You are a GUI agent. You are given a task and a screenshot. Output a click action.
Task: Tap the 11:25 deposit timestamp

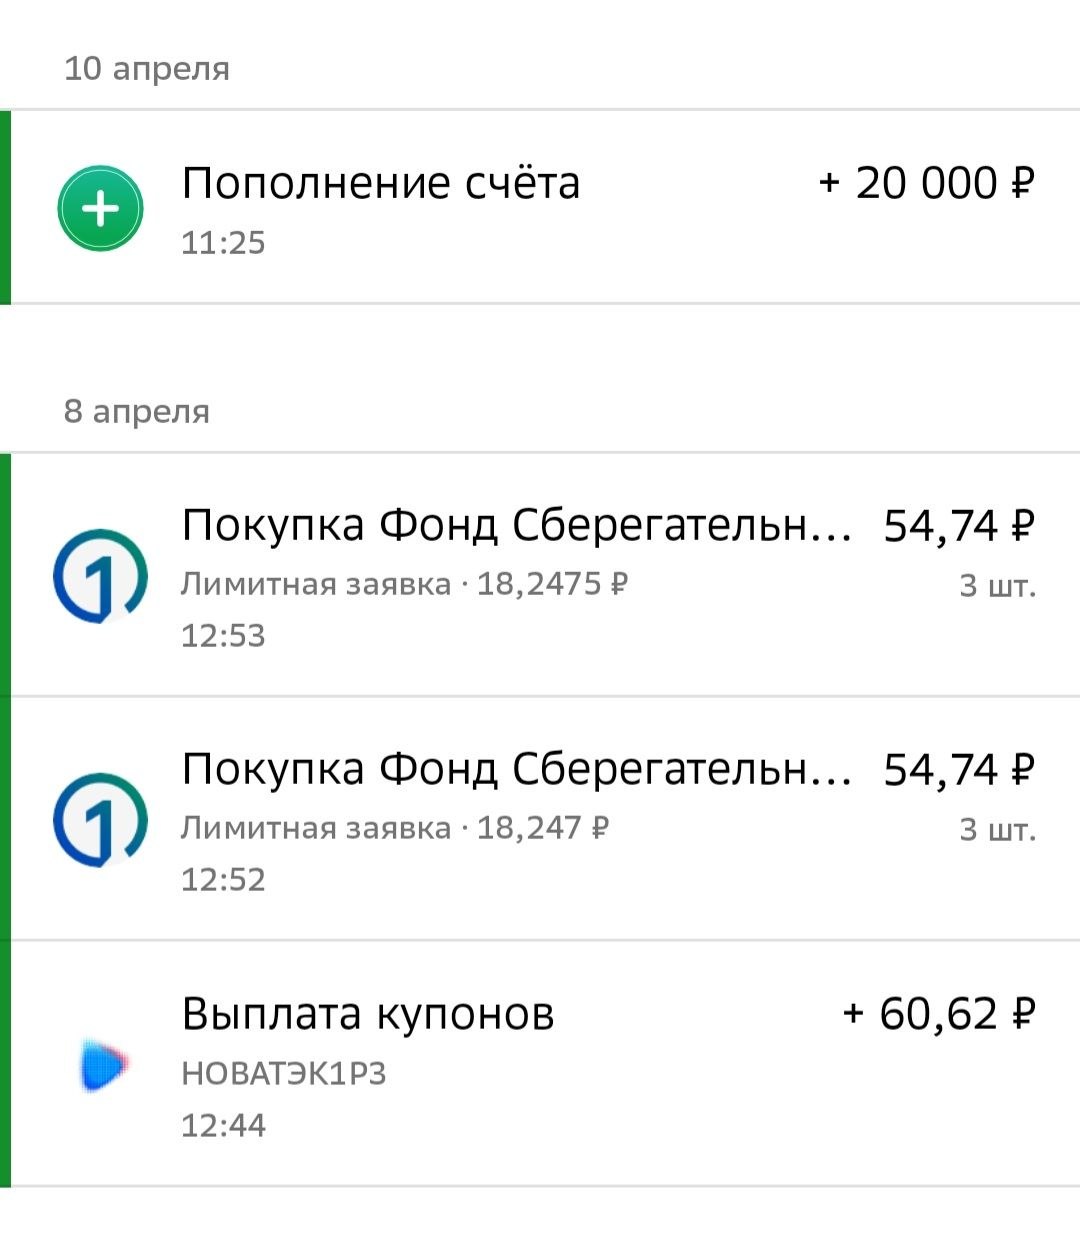223,243
